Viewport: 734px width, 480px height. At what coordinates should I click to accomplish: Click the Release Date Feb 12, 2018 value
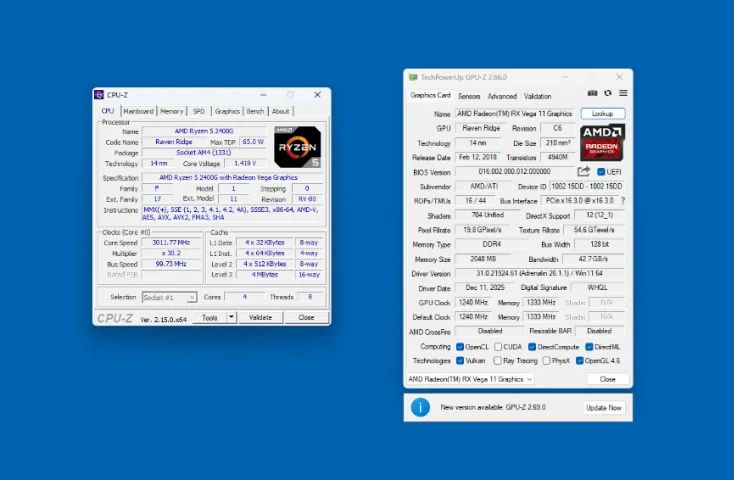pos(477,157)
